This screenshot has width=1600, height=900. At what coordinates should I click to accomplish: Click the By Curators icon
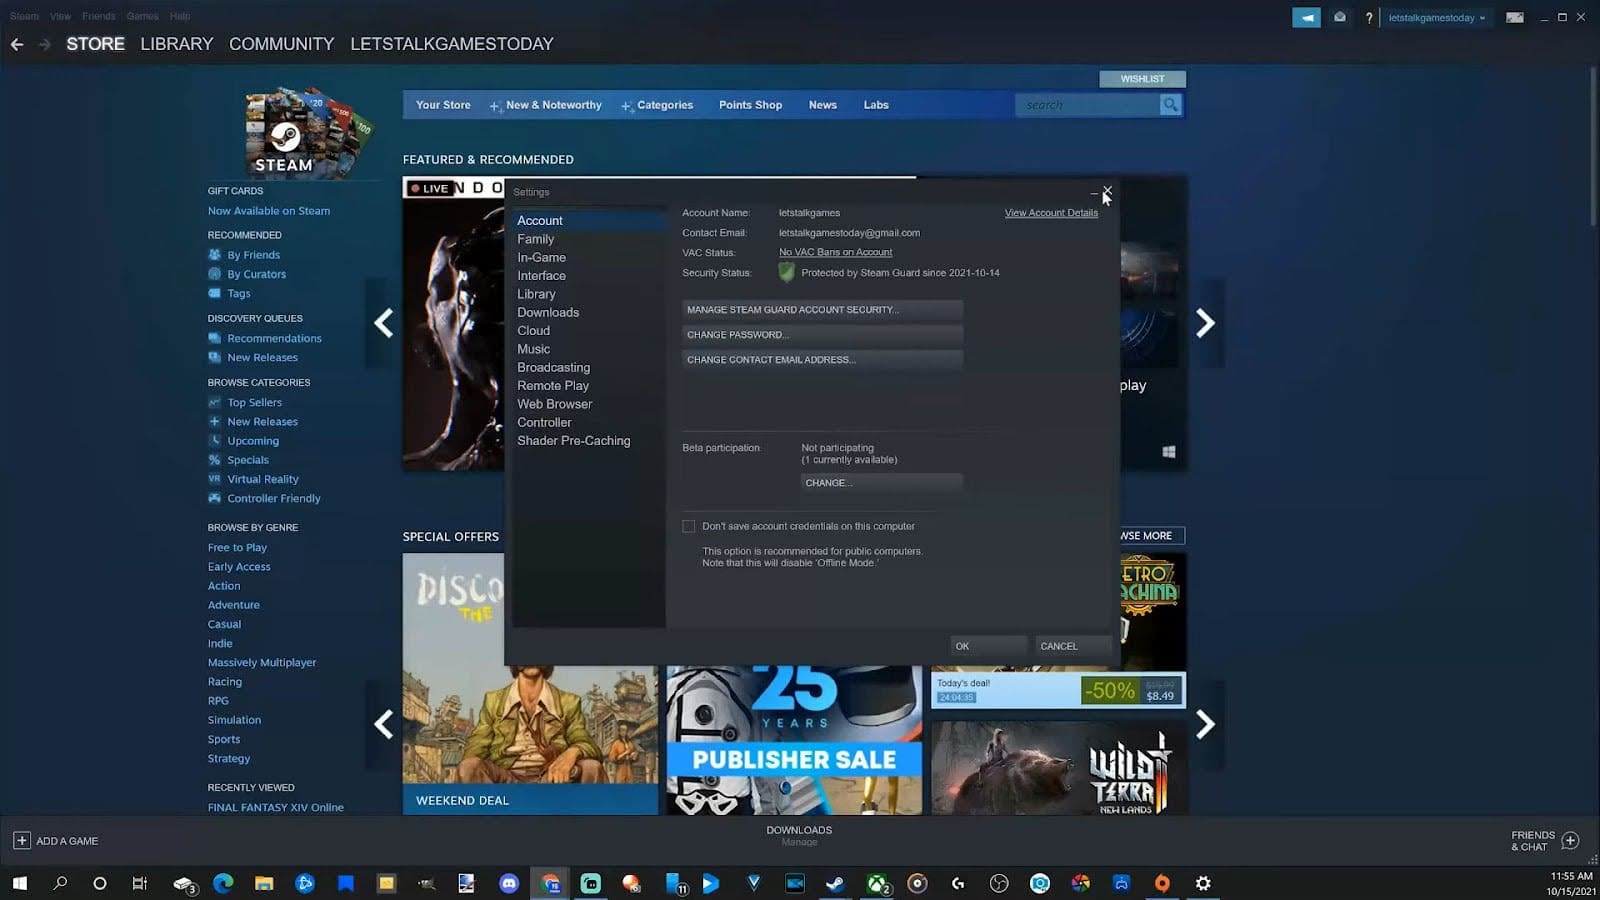click(x=214, y=274)
